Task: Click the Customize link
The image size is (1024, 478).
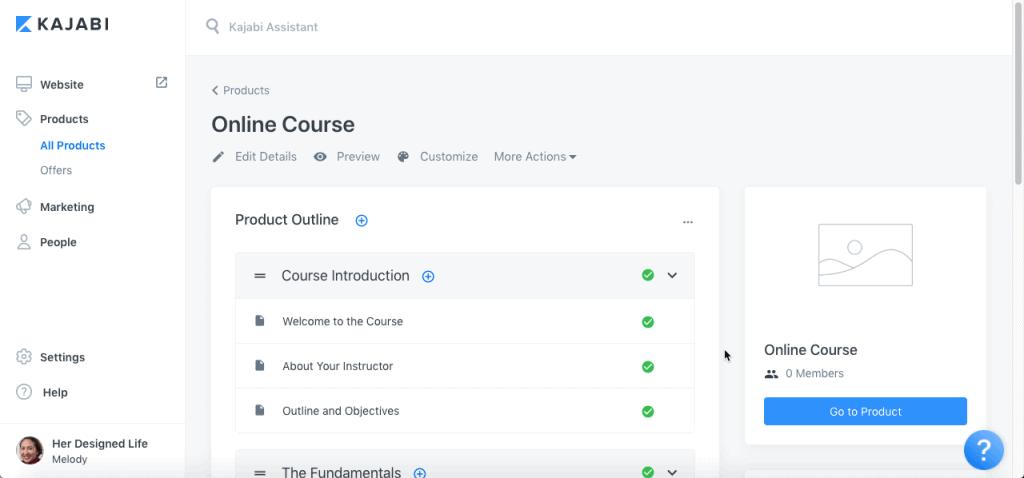Action: (449, 157)
